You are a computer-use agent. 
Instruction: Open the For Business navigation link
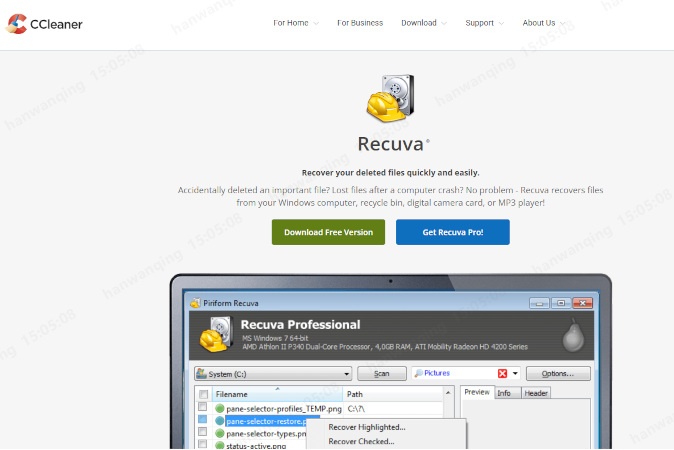(x=360, y=23)
